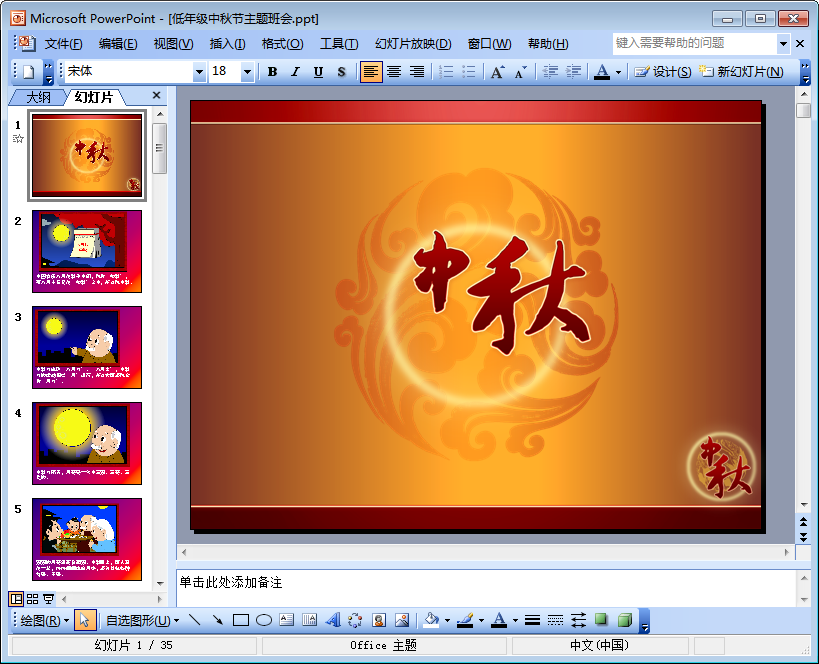Open 自选图形 (AutoShapes) dropdown

143,621
